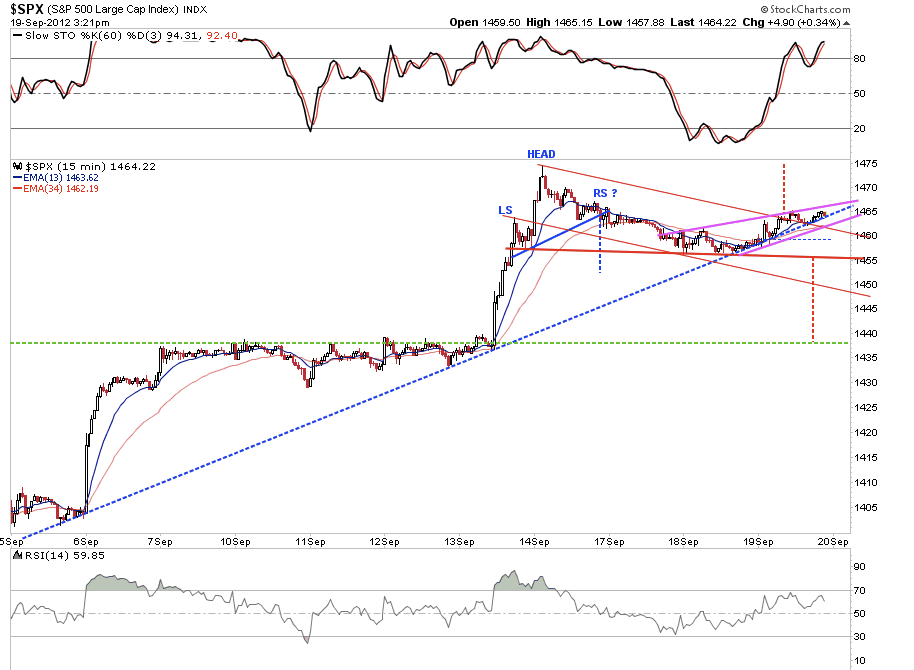Click the 1435 price axis label

point(866,357)
